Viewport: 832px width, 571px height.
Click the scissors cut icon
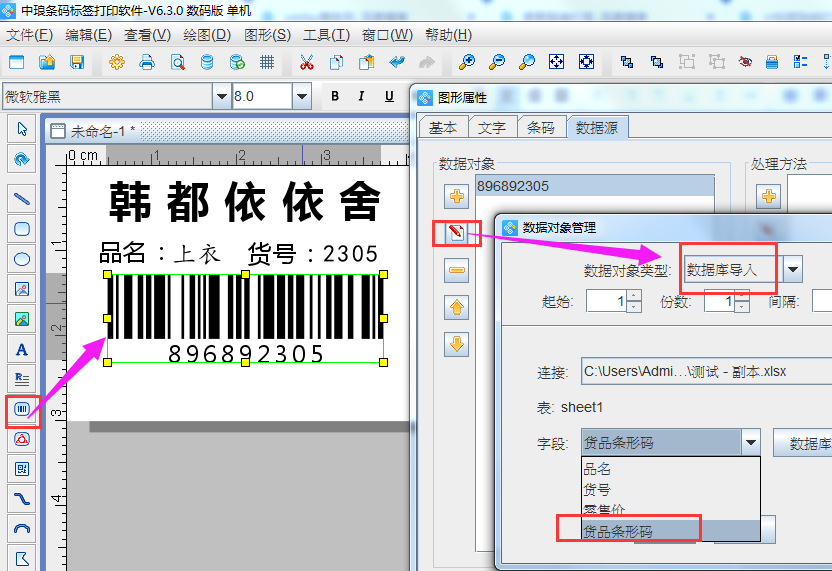(x=307, y=62)
